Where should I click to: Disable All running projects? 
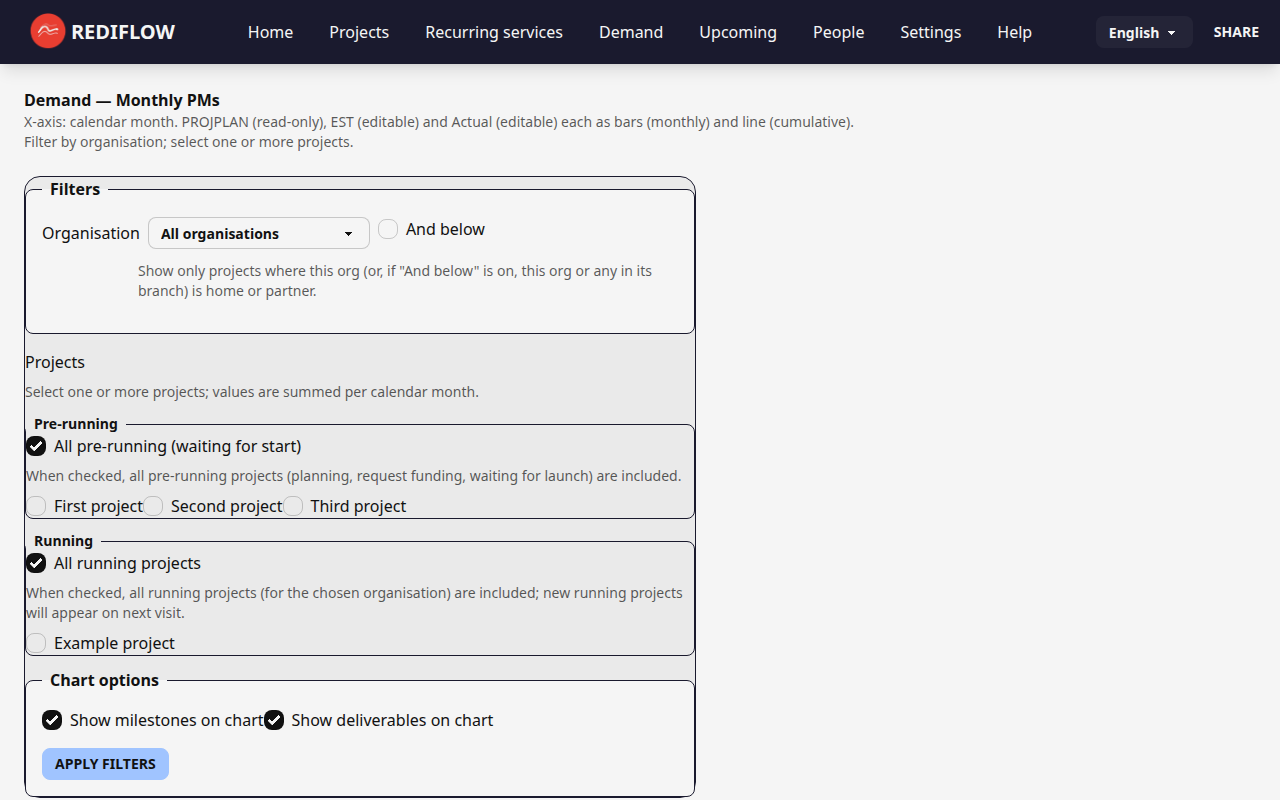click(x=36, y=563)
